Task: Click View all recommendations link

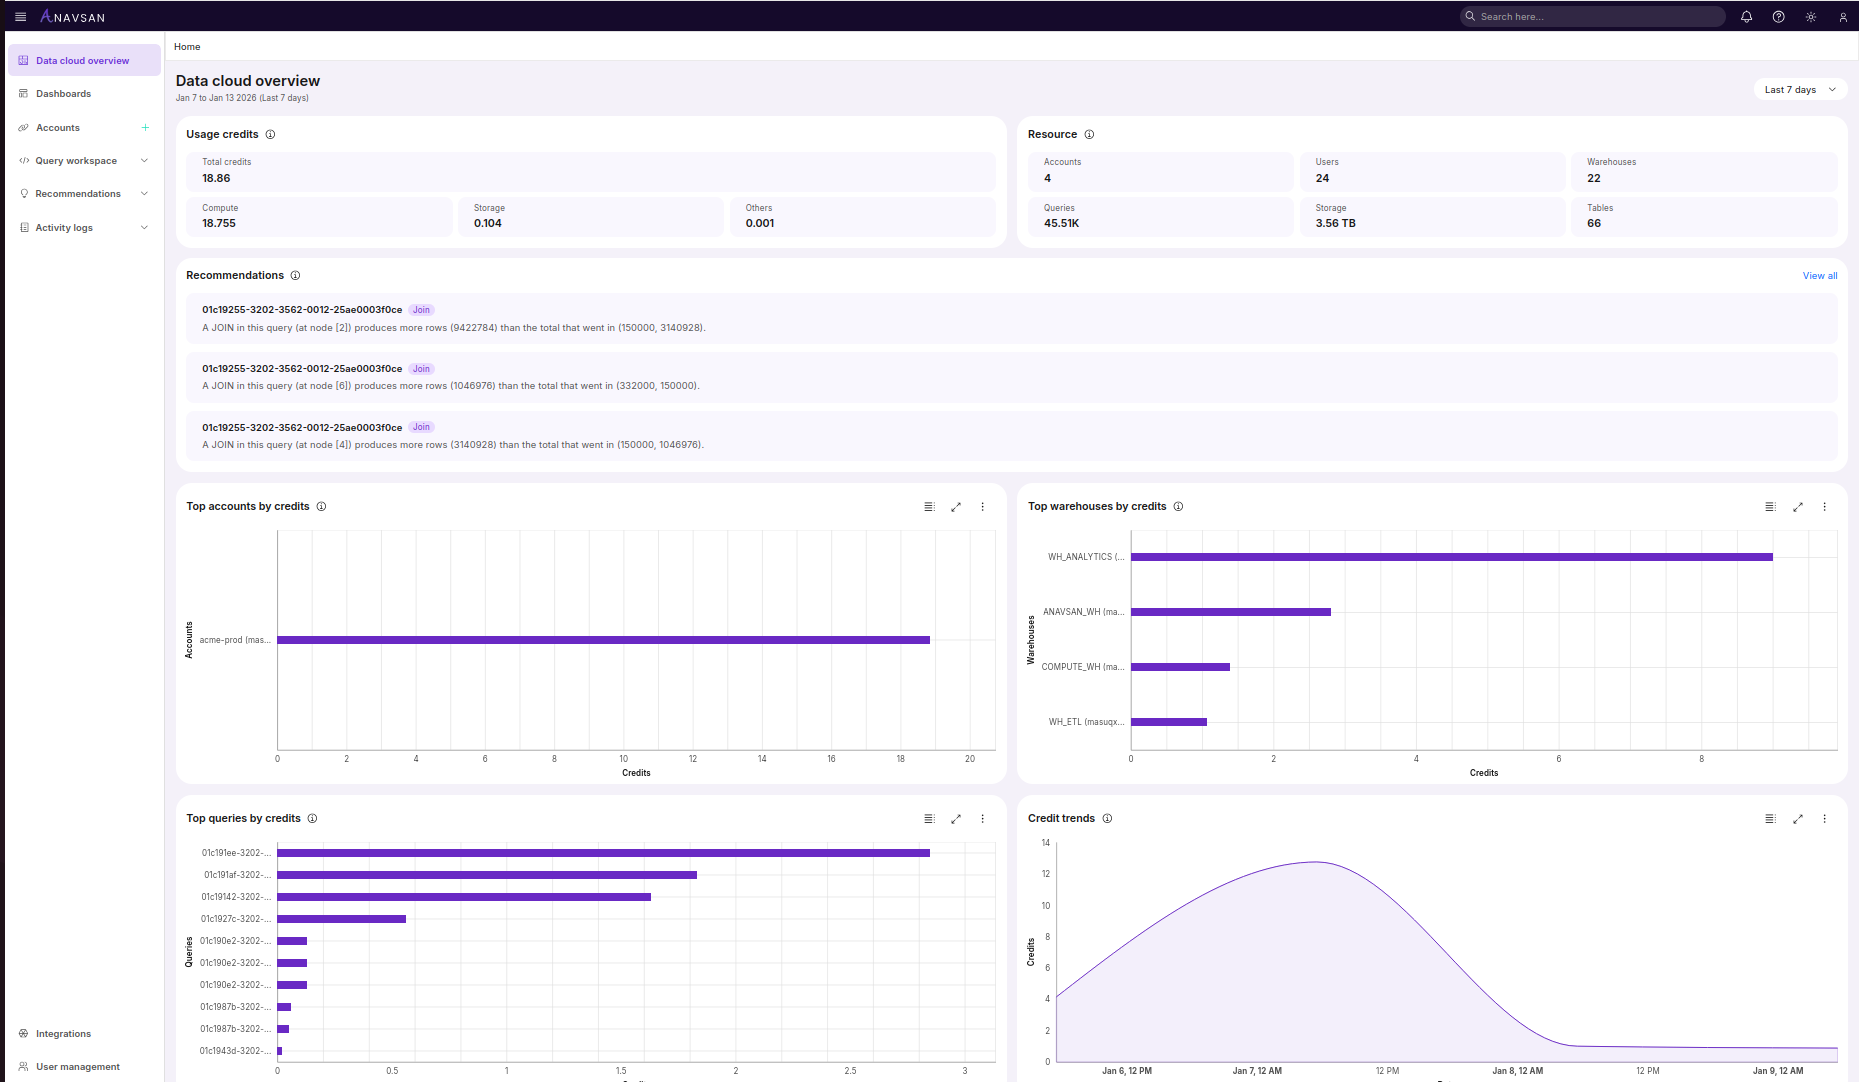Action: click(1819, 276)
